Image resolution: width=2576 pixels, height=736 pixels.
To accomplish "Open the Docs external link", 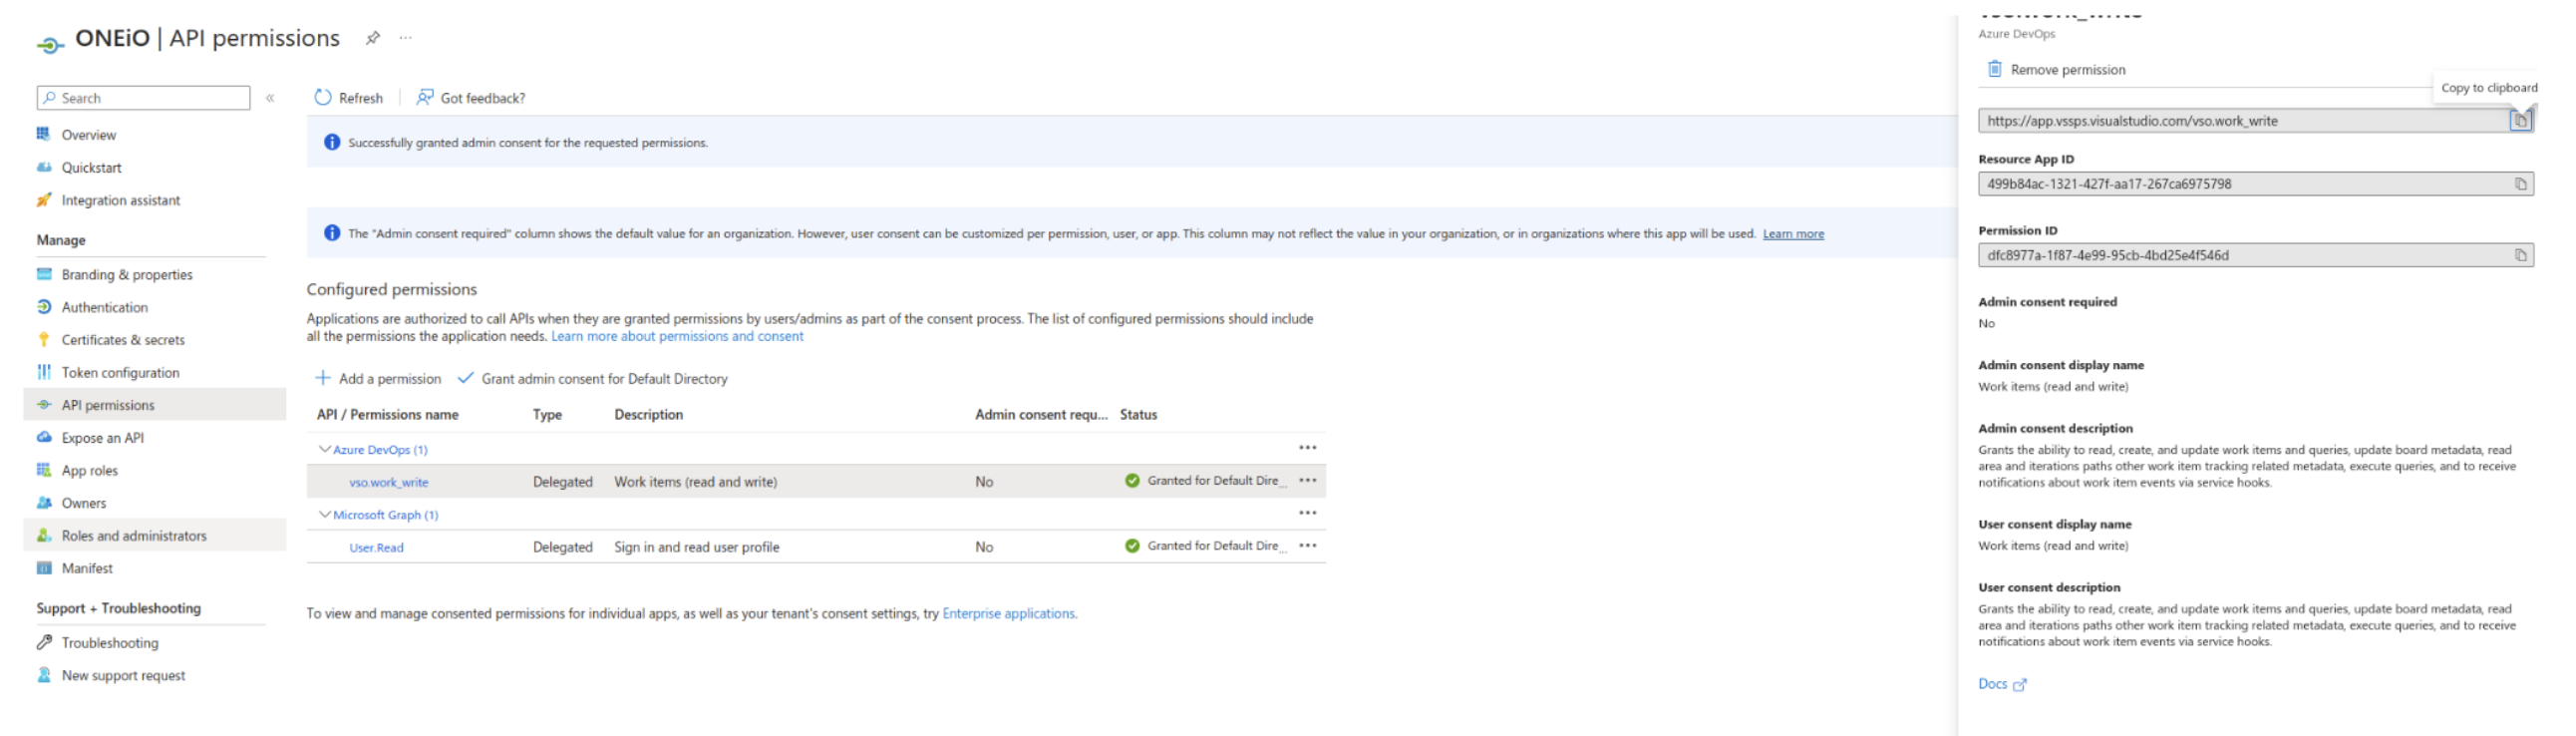I will coord(2001,684).
